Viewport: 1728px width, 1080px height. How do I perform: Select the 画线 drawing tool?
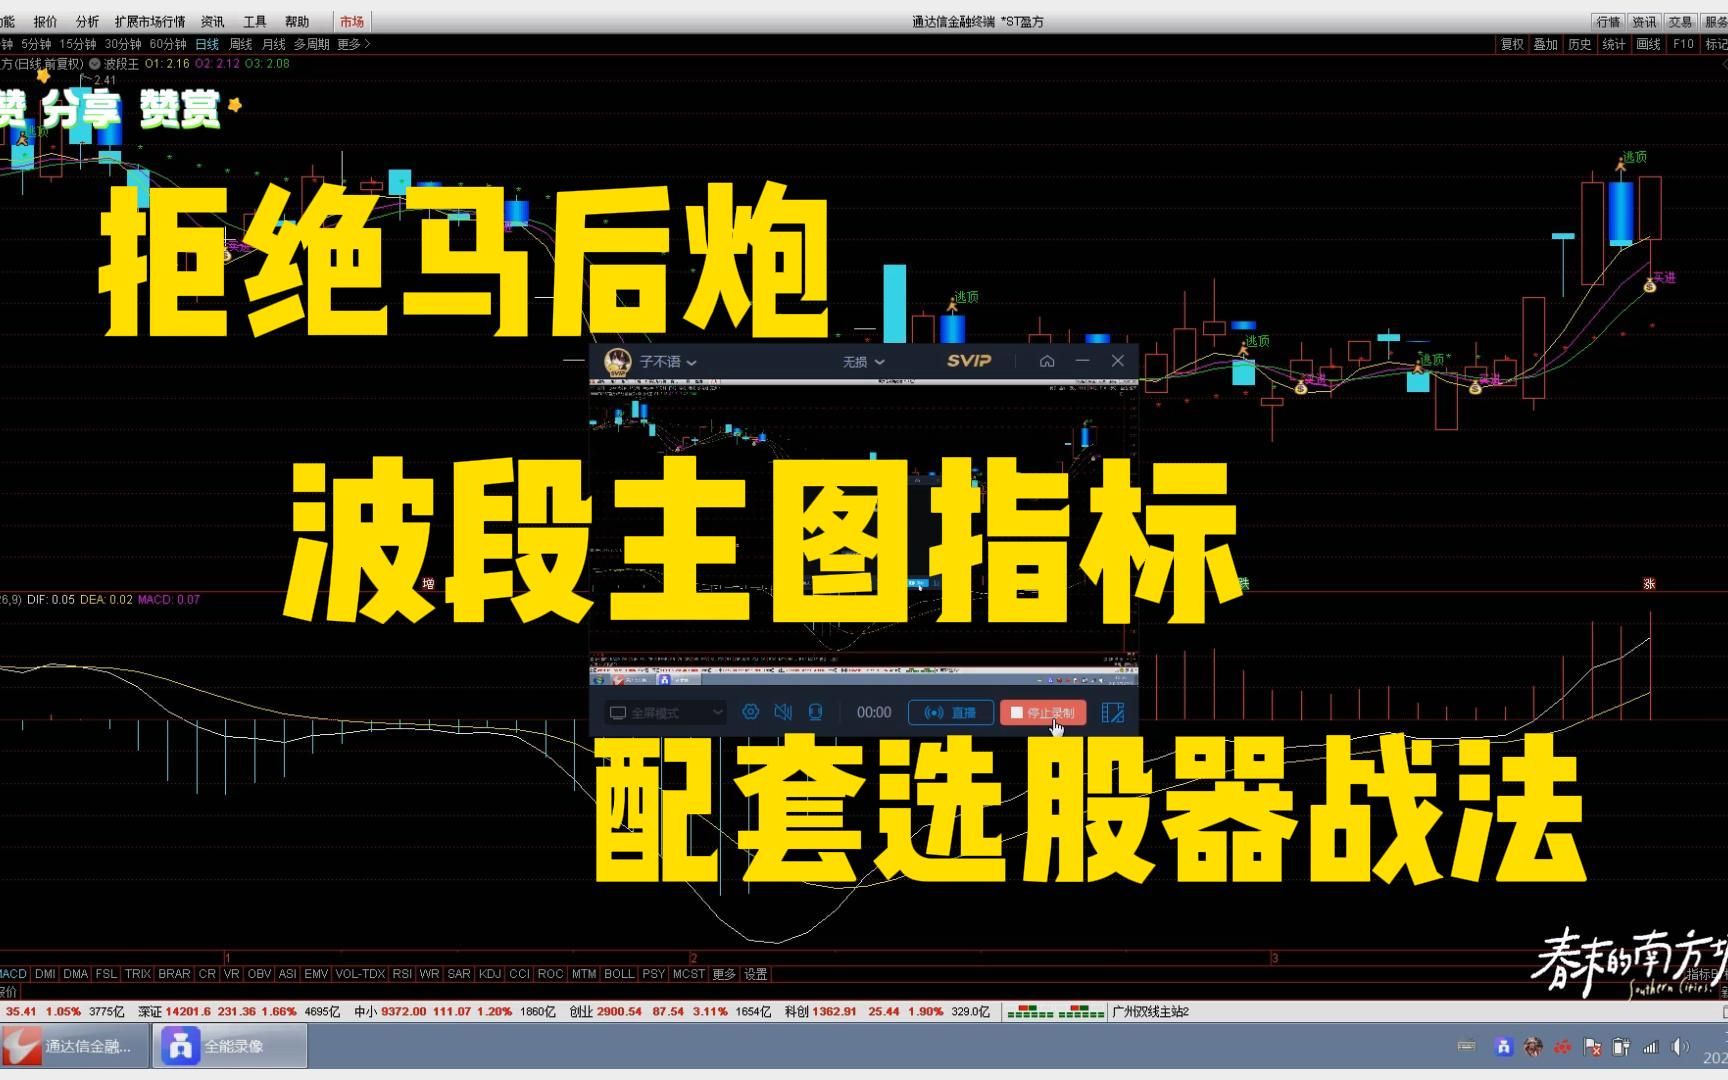(x=1647, y=44)
